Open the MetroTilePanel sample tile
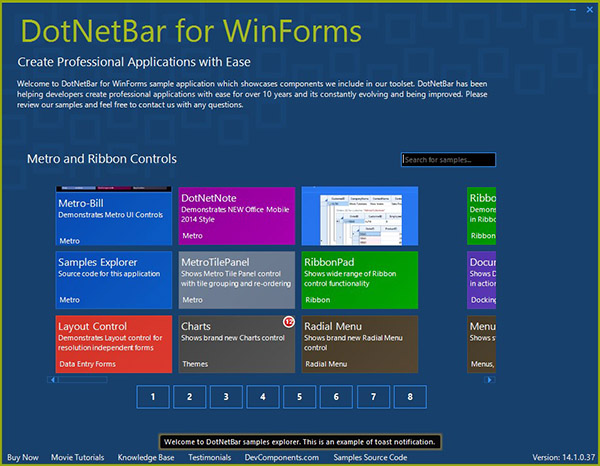This screenshot has width=600, height=466. (237, 280)
